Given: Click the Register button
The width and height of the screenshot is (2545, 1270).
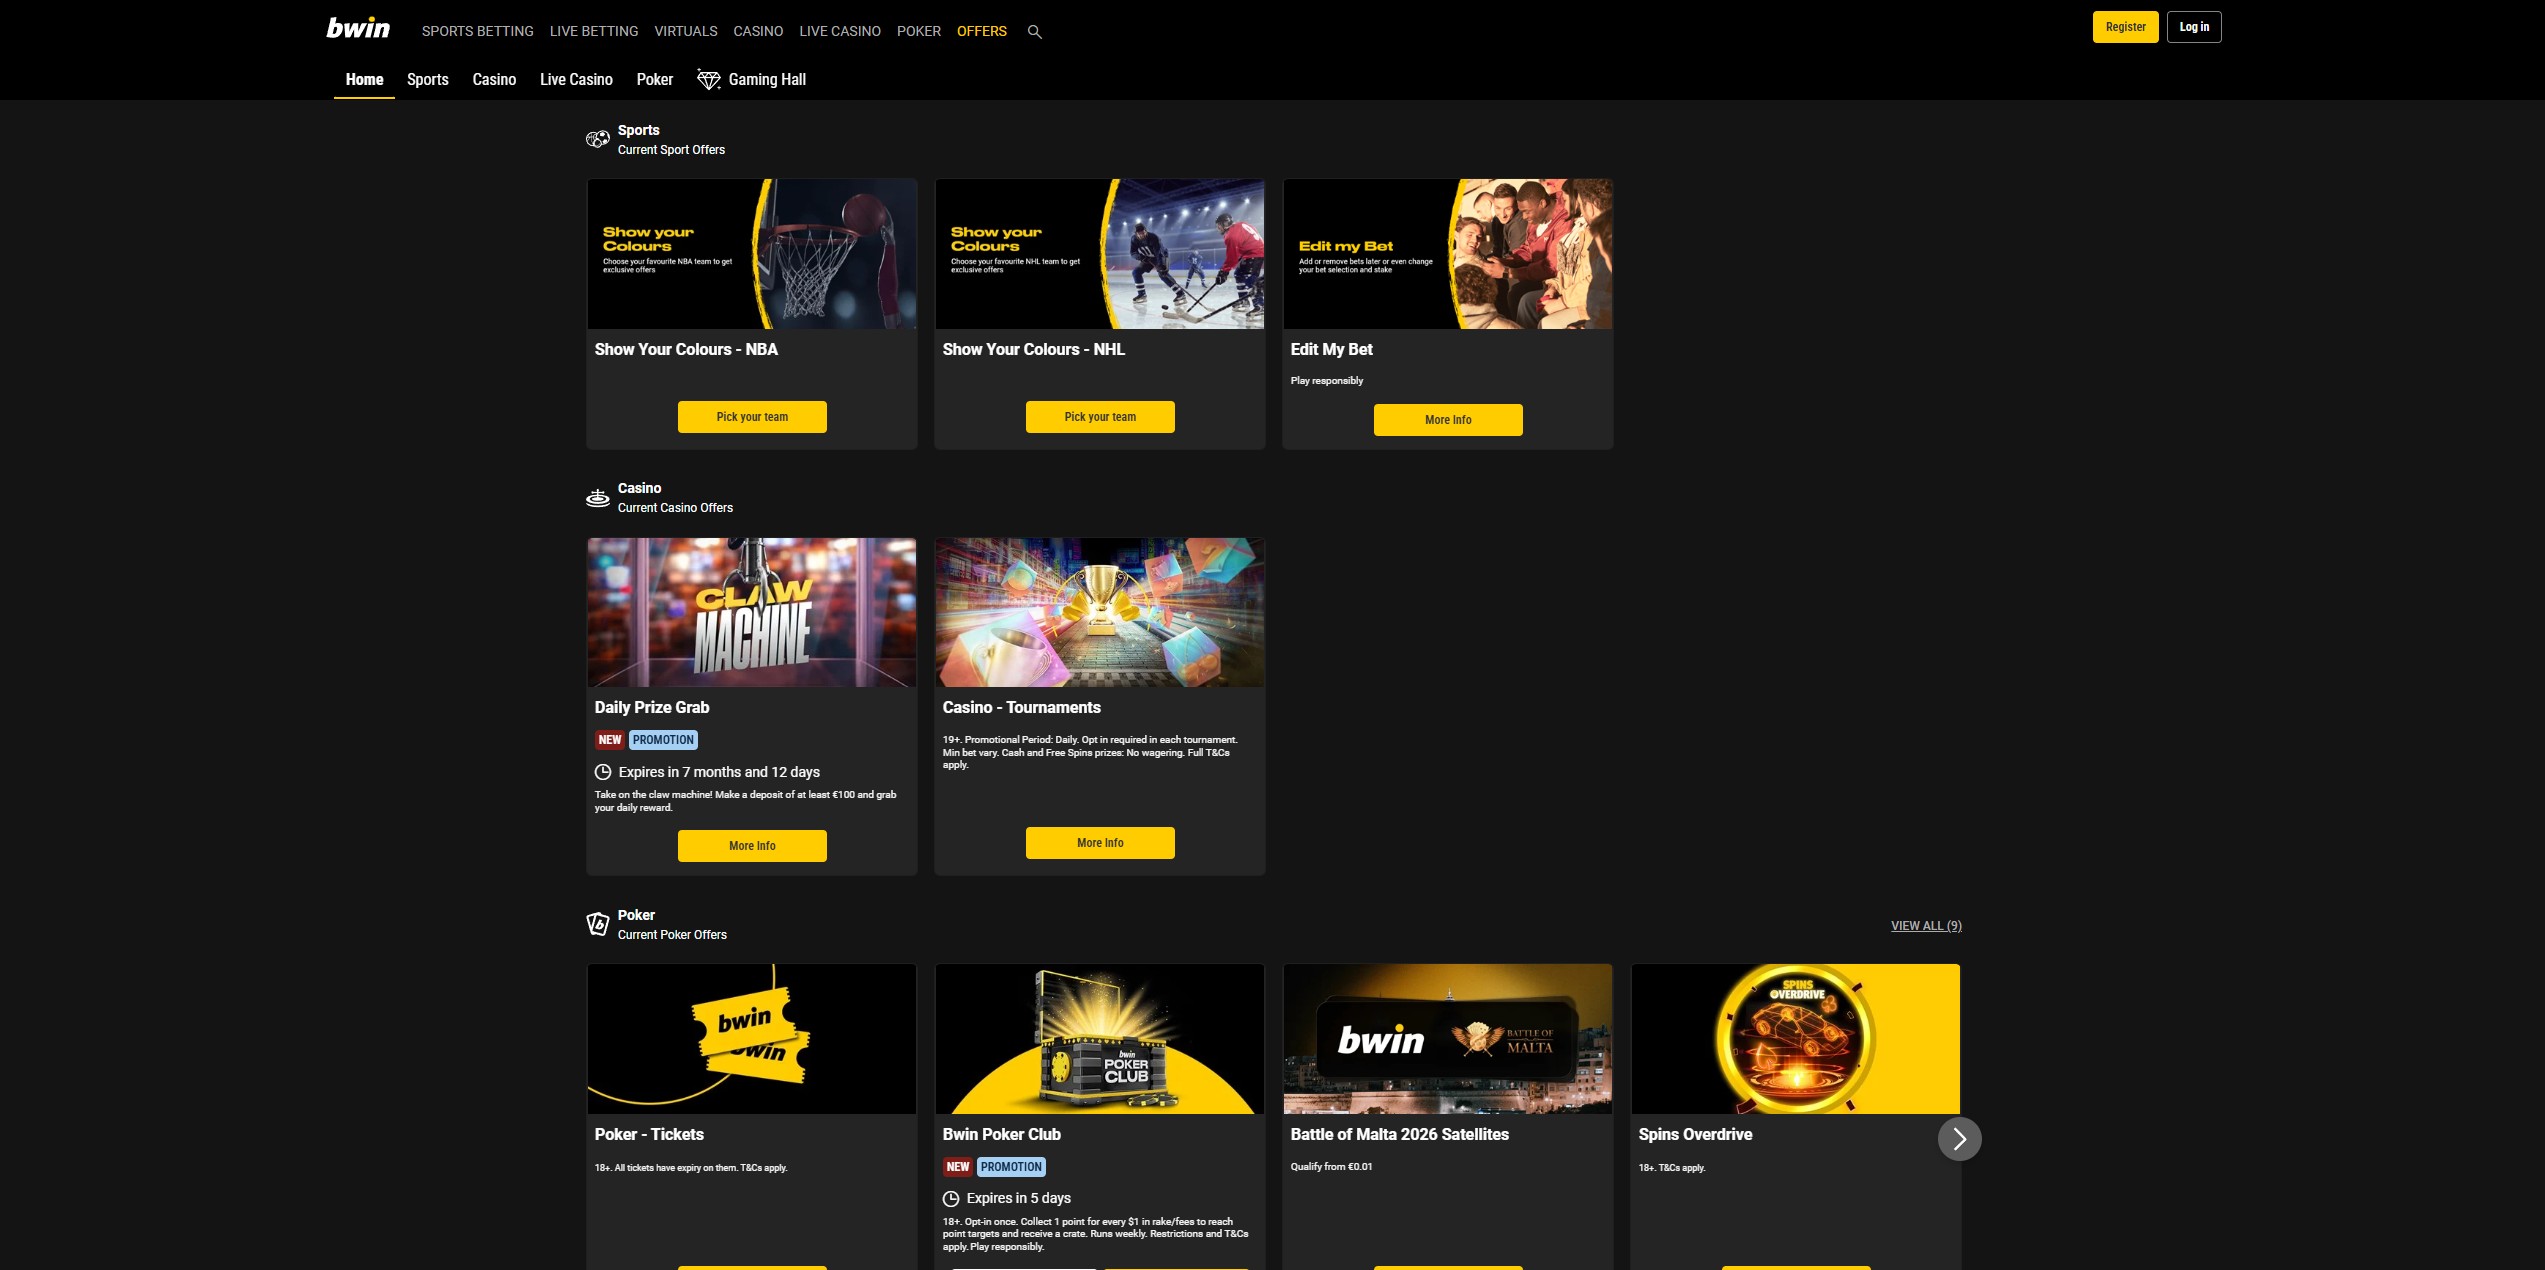Looking at the screenshot, I should click(2126, 27).
